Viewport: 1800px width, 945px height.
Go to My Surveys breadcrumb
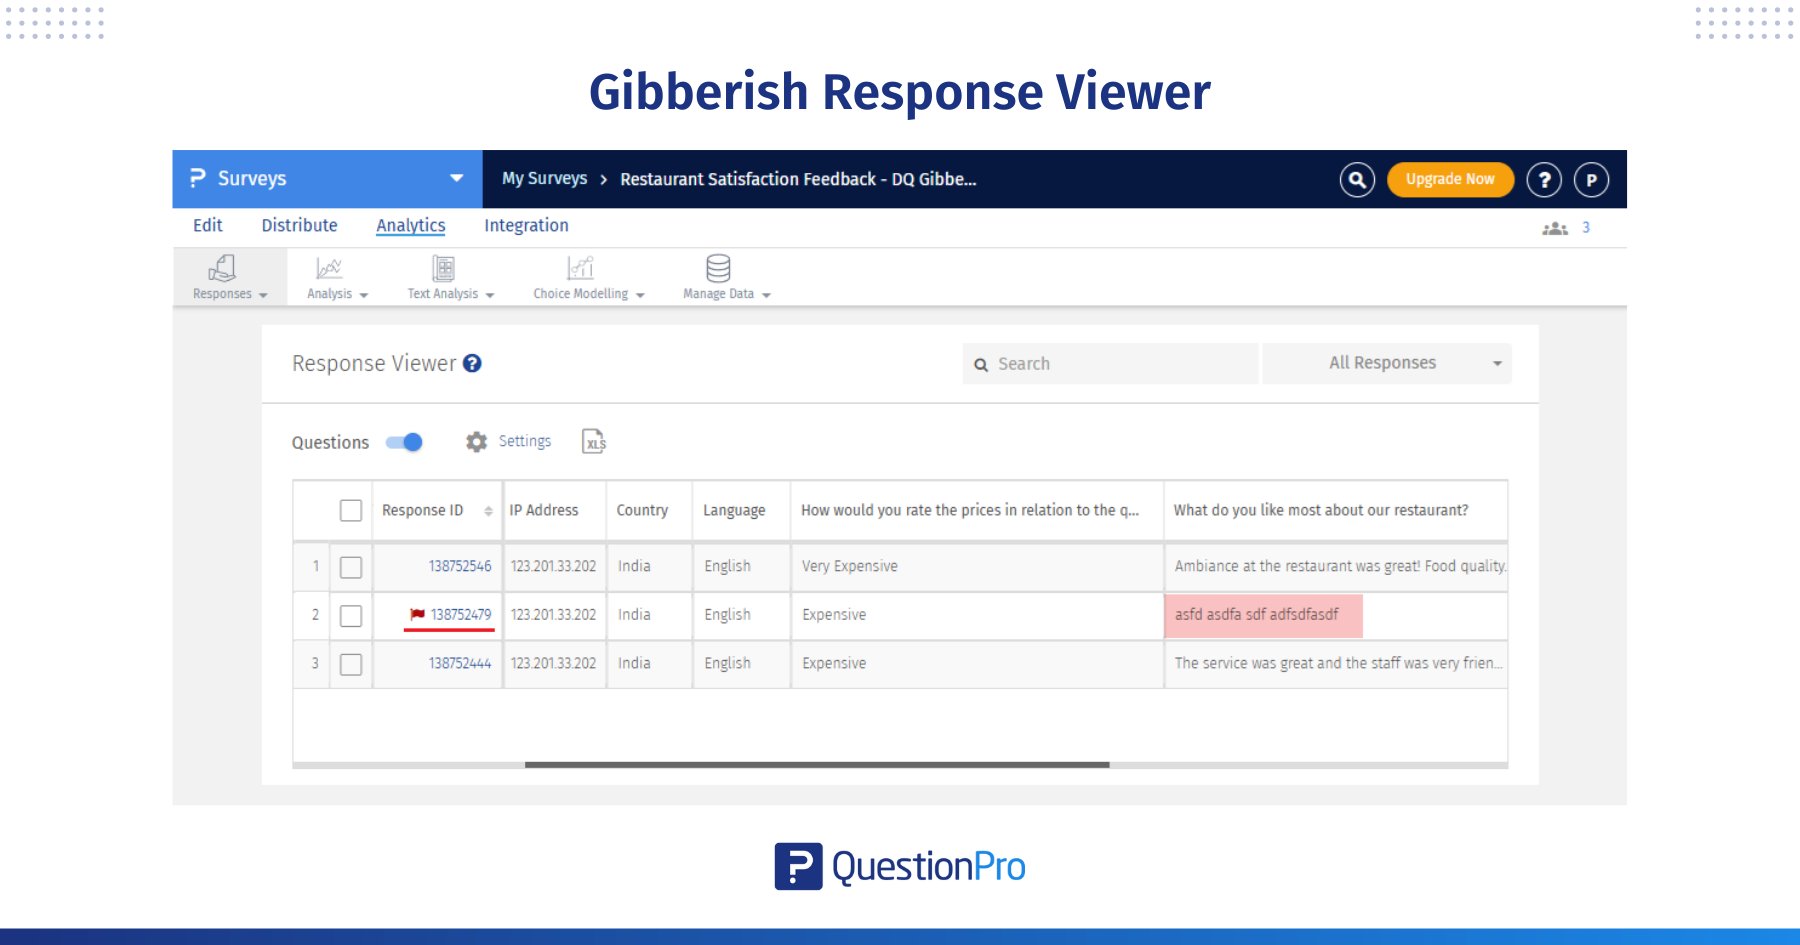point(544,178)
